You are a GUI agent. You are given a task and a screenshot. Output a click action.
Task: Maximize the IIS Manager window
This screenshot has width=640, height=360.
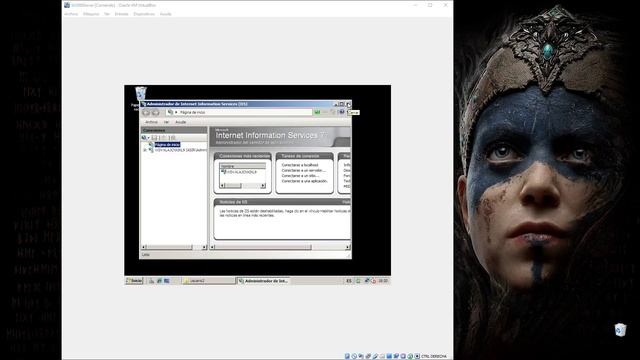342,104
